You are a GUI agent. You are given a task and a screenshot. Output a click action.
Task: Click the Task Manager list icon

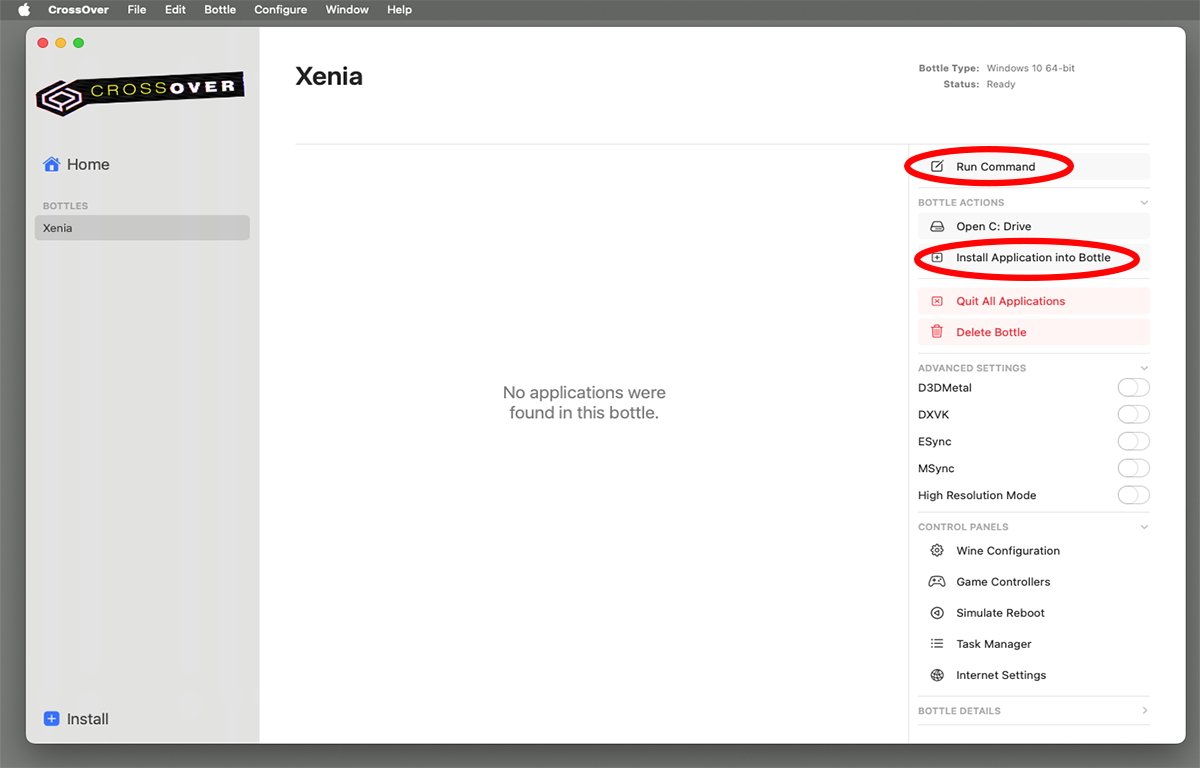point(937,644)
